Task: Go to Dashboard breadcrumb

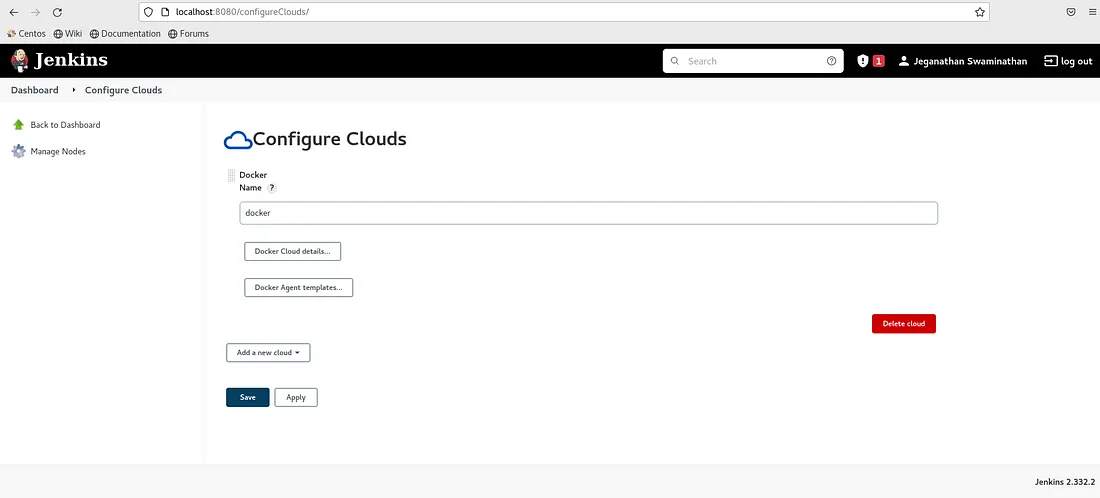Action: 34,90
